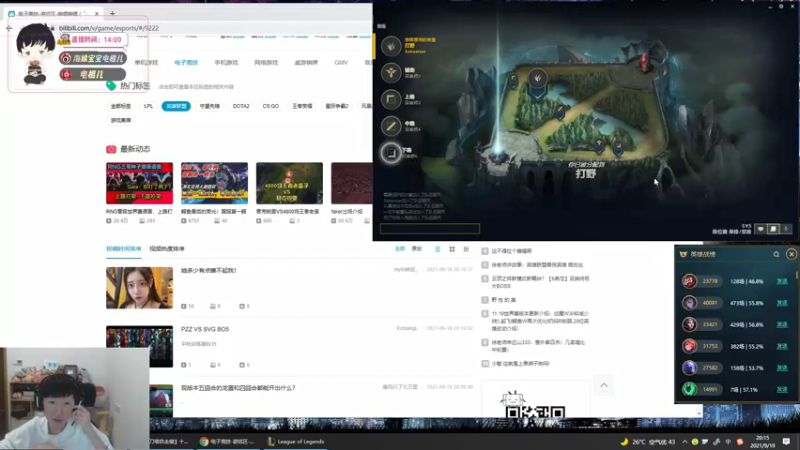Image resolution: width=800 pixels, height=450 pixels.
Task: Open ranked item 野性的美
Action: click(x=504, y=300)
